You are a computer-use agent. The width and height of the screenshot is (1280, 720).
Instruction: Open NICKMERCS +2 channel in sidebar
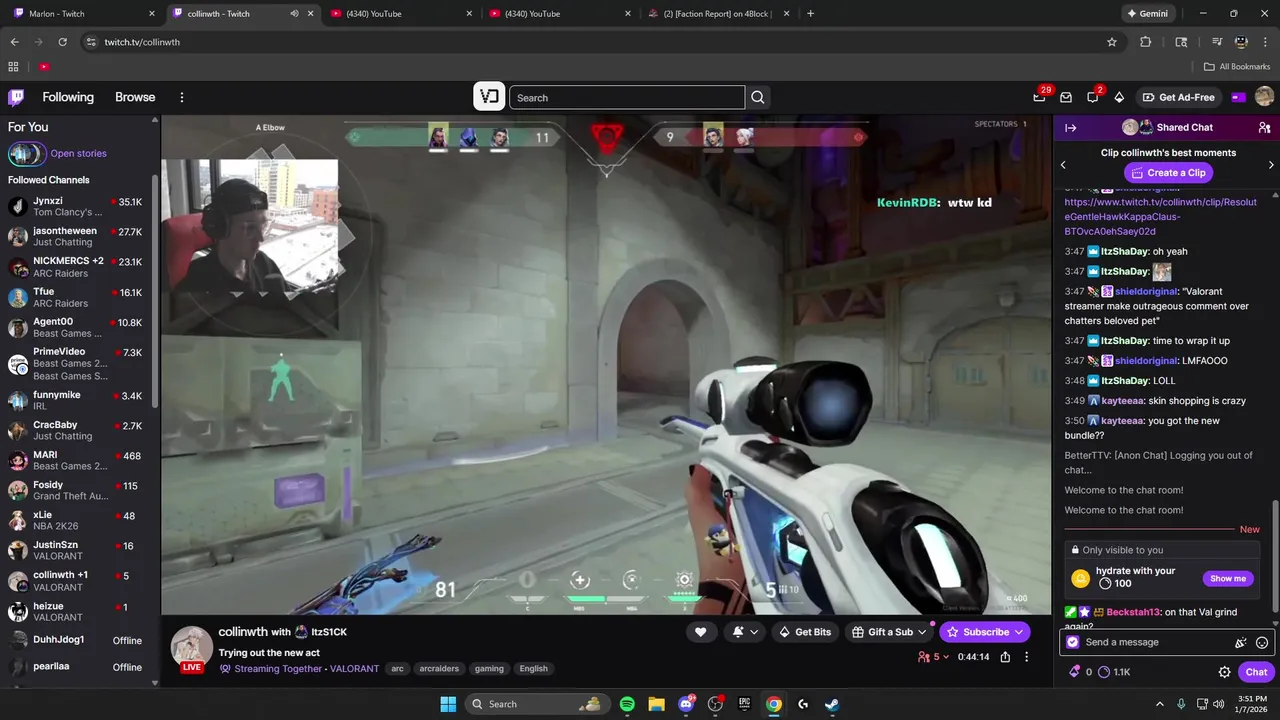point(78,267)
